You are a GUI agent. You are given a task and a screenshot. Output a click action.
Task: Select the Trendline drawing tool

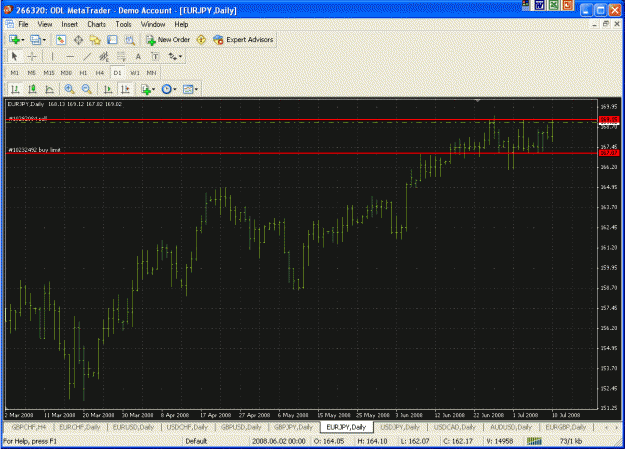point(87,56)
